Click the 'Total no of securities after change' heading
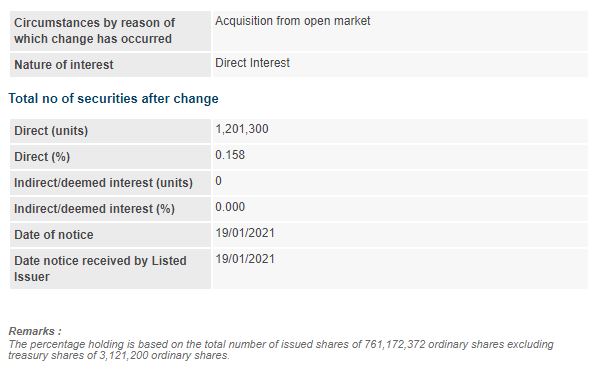599x372 pixels. point(113,99)
